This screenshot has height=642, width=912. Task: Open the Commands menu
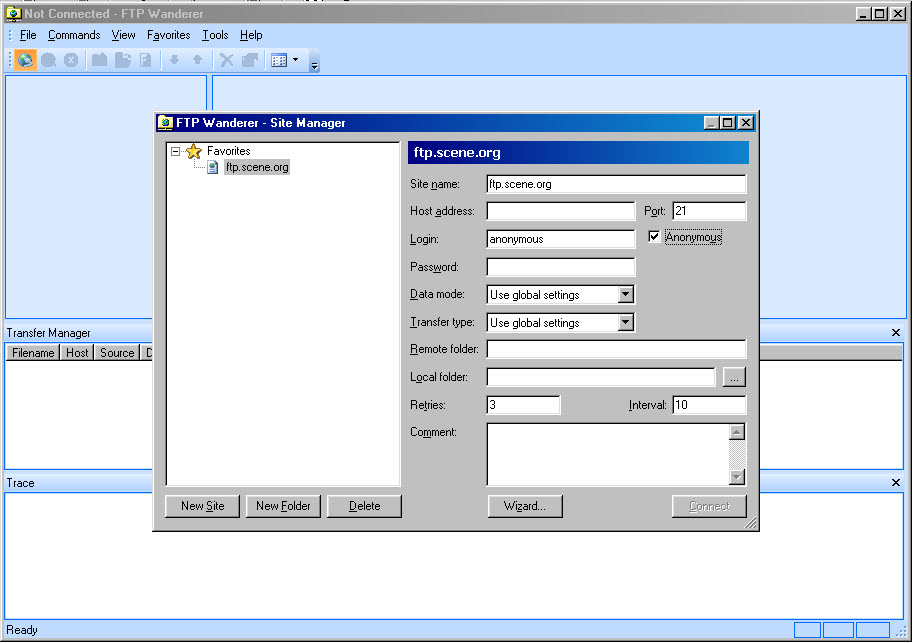point(74,35)
